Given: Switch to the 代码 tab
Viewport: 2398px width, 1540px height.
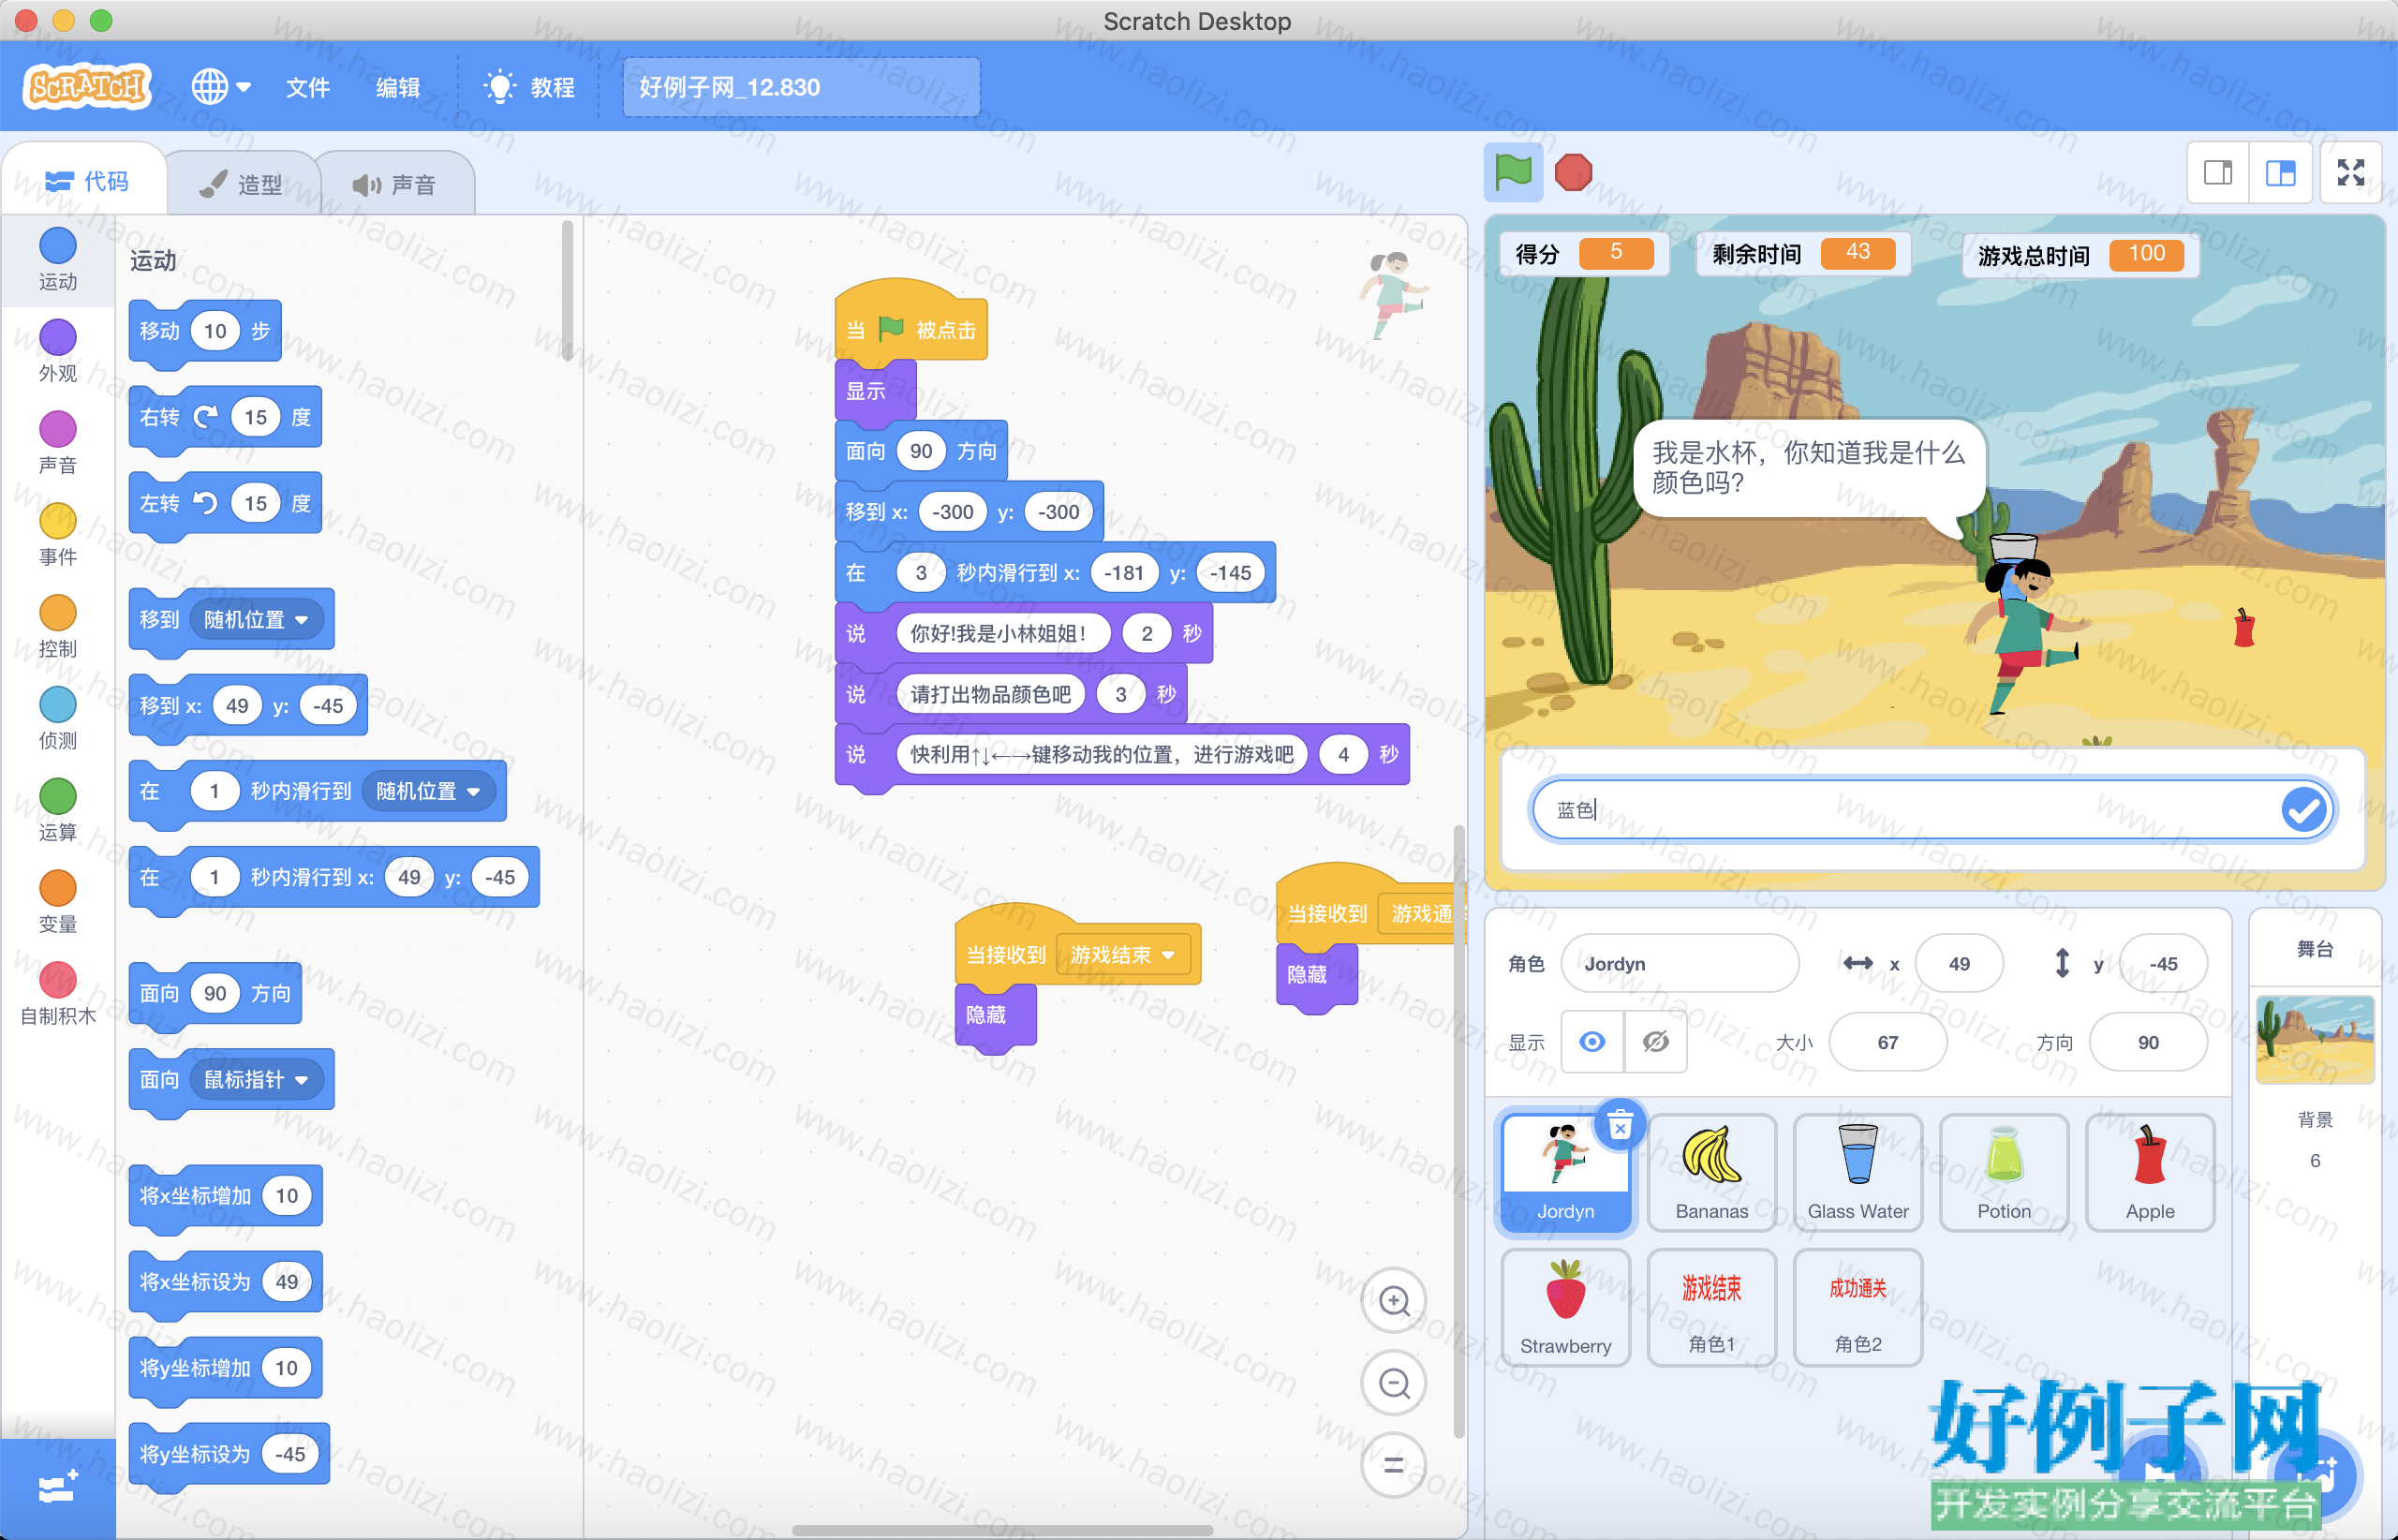Looking at the screenshot, I should (86, 181).
